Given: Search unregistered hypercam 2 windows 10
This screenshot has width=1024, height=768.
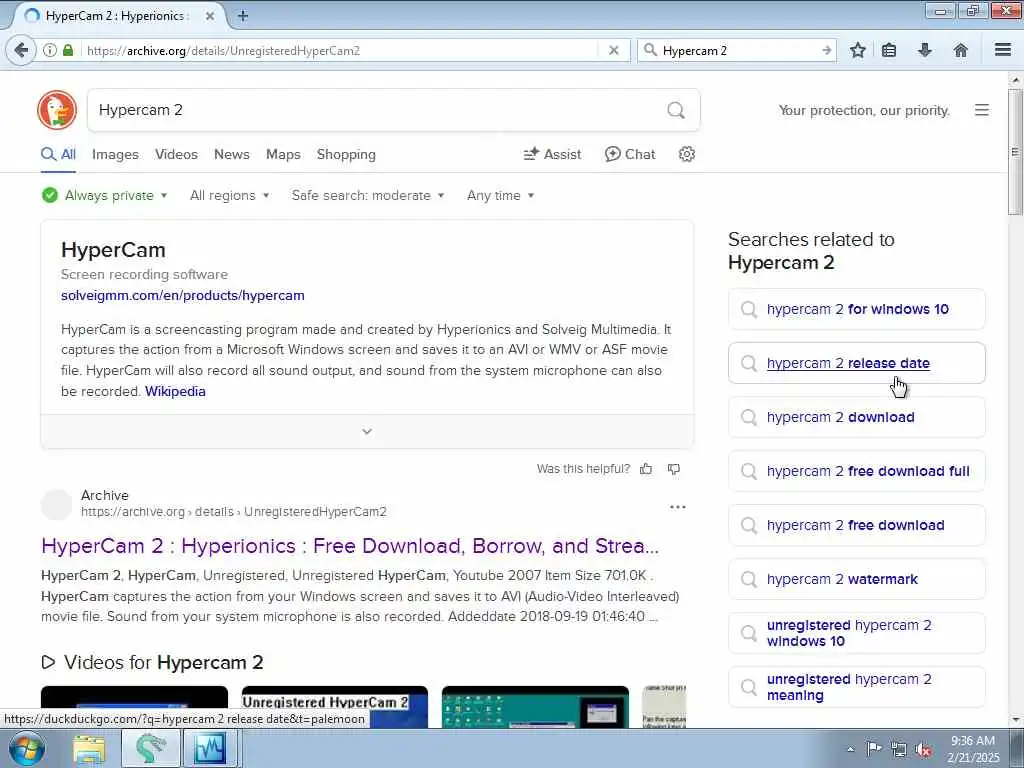Looking at the screenshot, I should click(857, 633).
